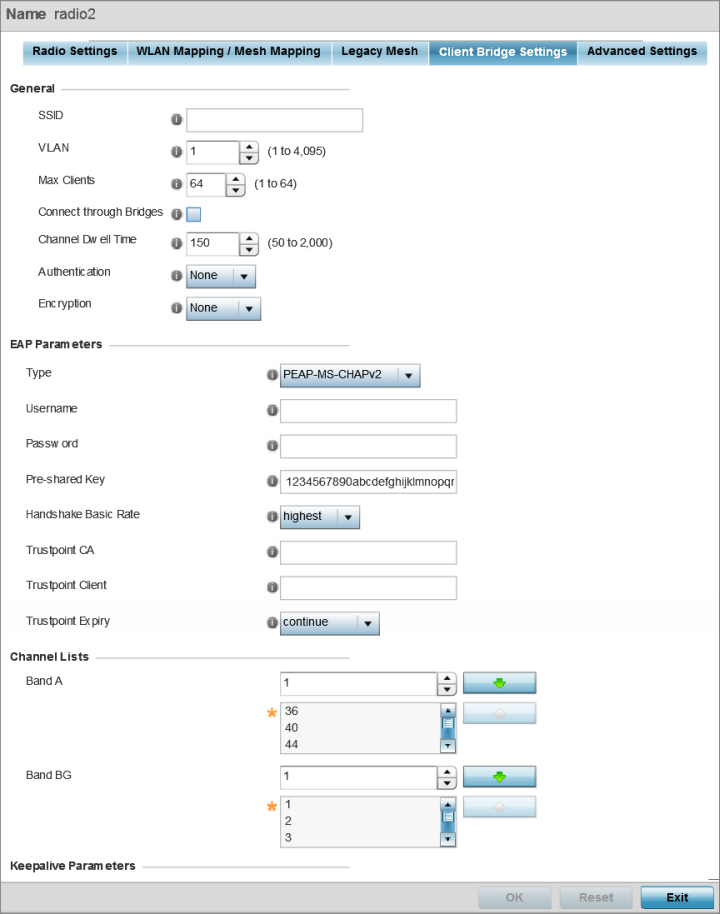
Task: Click the VLAN value field
Action: pos(213,152)
